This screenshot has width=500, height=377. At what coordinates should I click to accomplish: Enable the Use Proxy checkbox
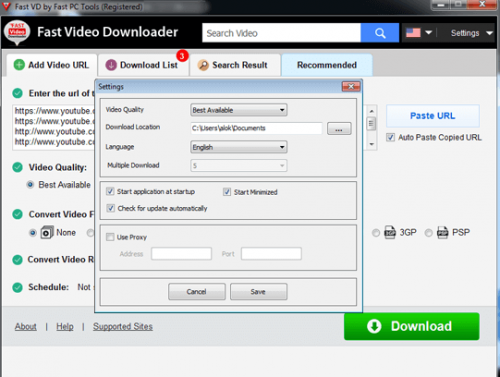110,237
